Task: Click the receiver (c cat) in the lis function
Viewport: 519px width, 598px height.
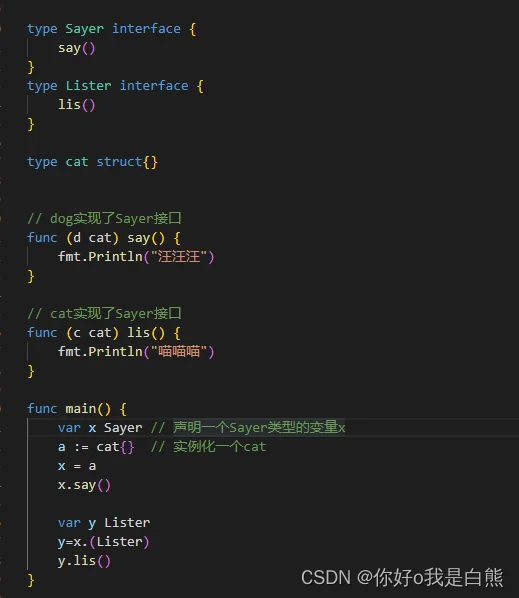Action: click(x=92, y=333)
